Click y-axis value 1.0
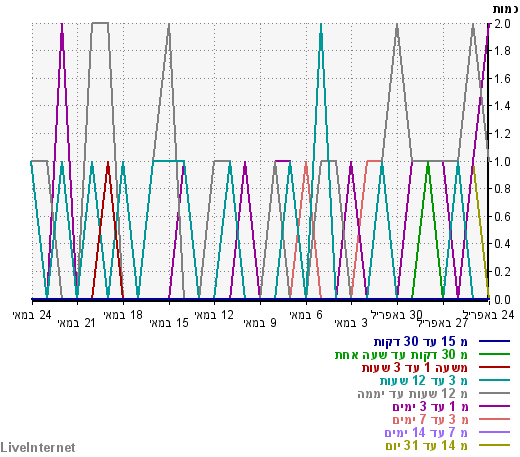Viewport: 520px width, 457px height. tap(502, 161)
